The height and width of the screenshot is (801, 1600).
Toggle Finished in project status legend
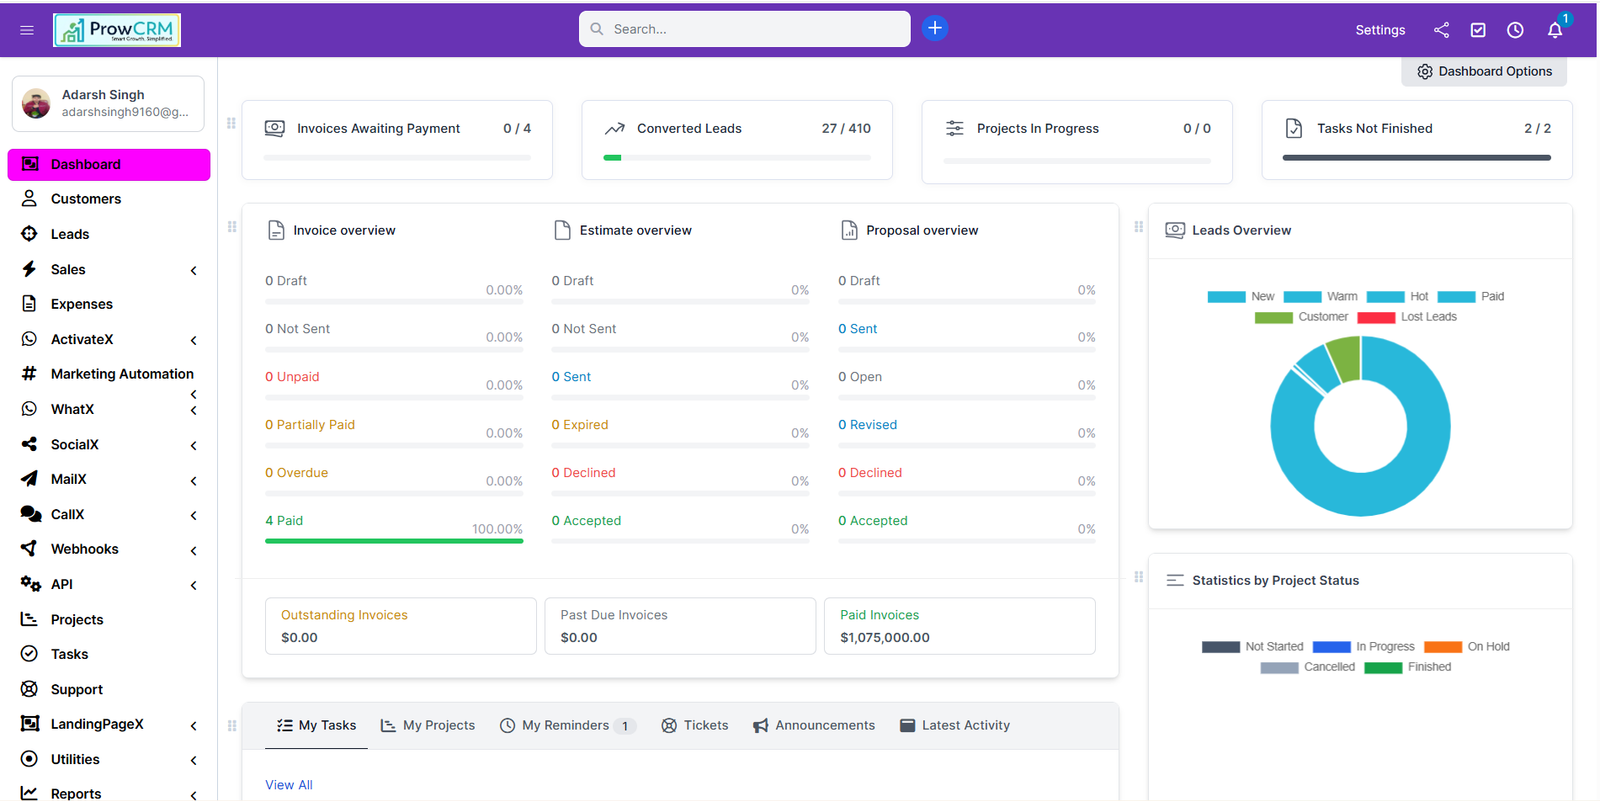[1407, 667]
